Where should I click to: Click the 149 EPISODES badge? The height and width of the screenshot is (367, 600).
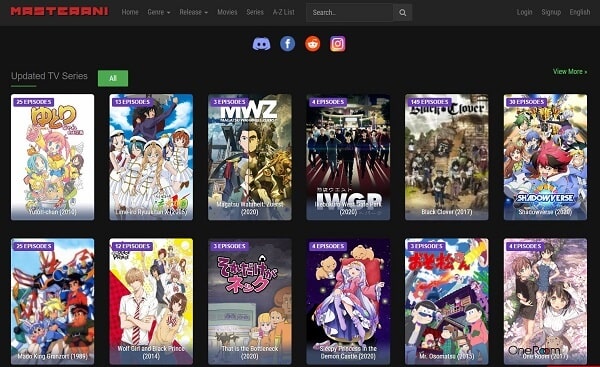coord(429,102)
